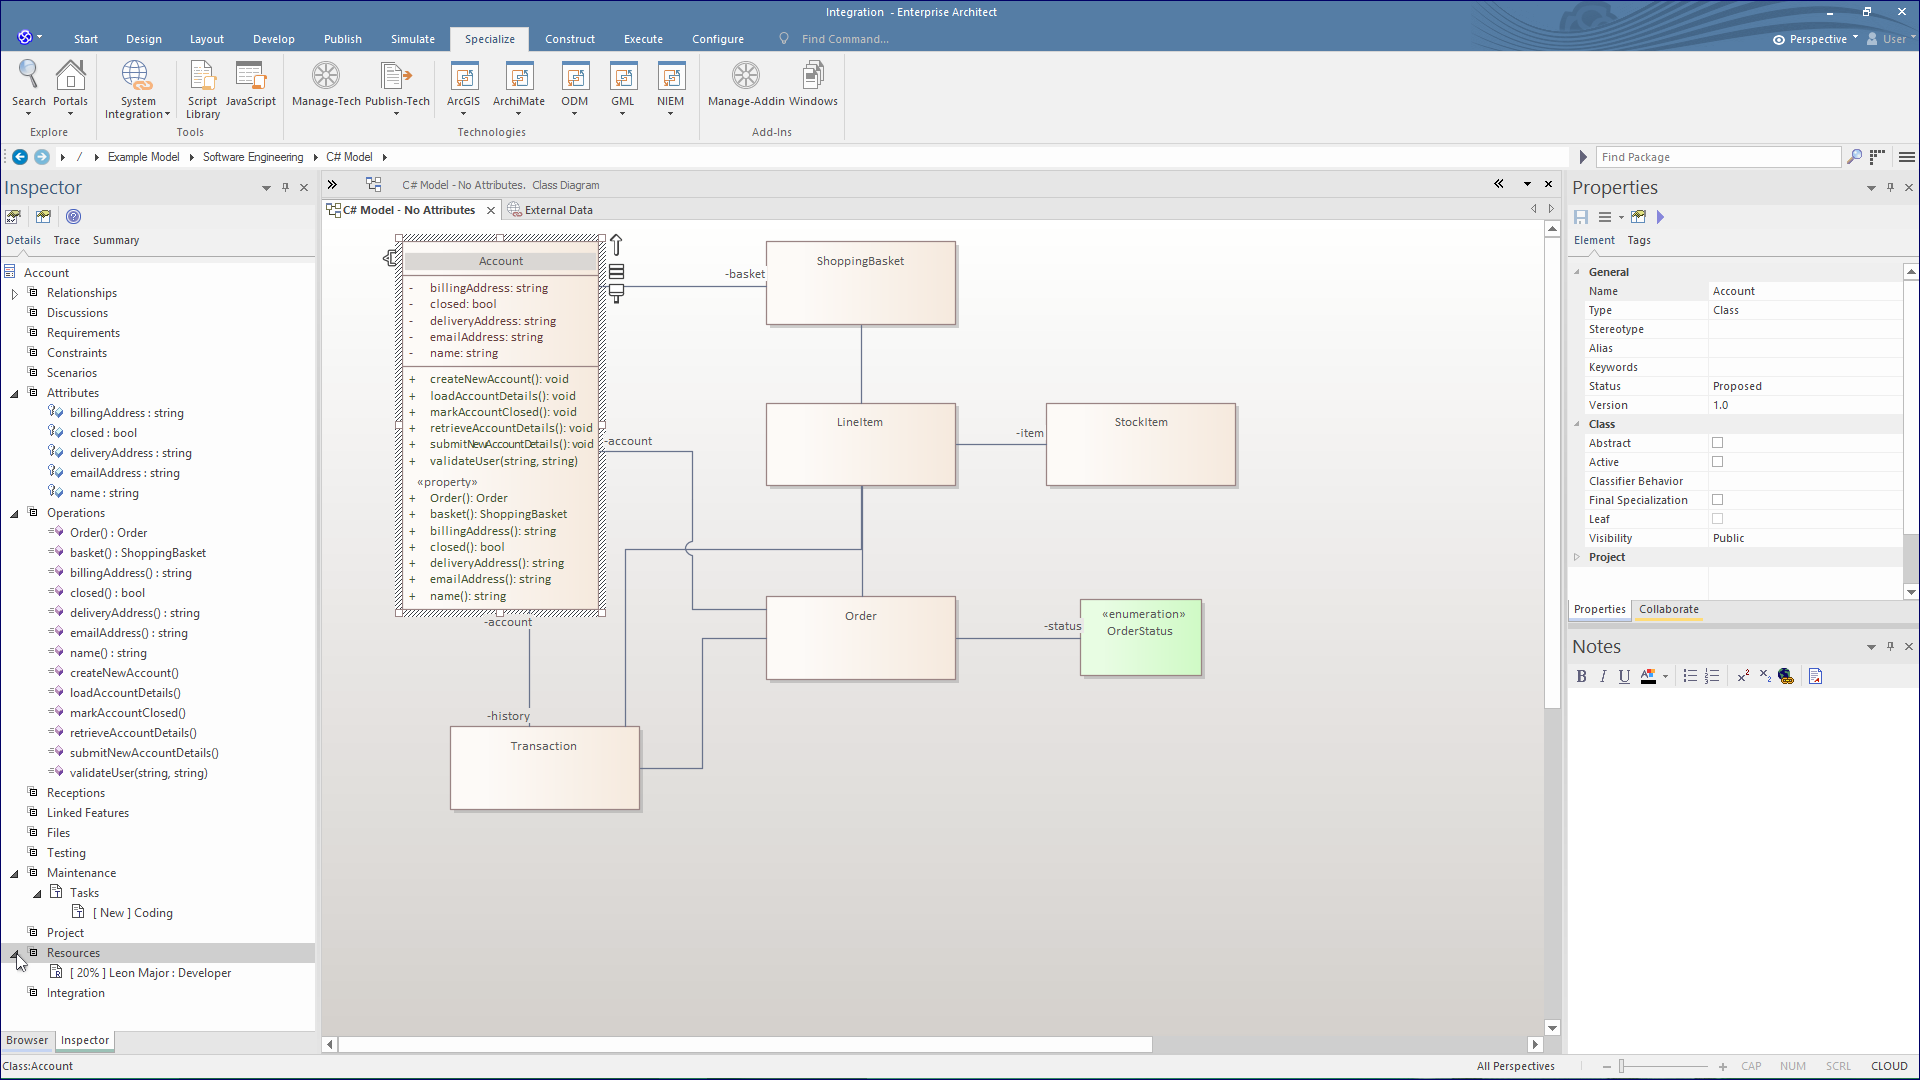The height and width of the screenshot is (1080, 1920).
Task: Check the Final Specialization checkbox
Action: pyautogui.click(x=1717, y=500)
